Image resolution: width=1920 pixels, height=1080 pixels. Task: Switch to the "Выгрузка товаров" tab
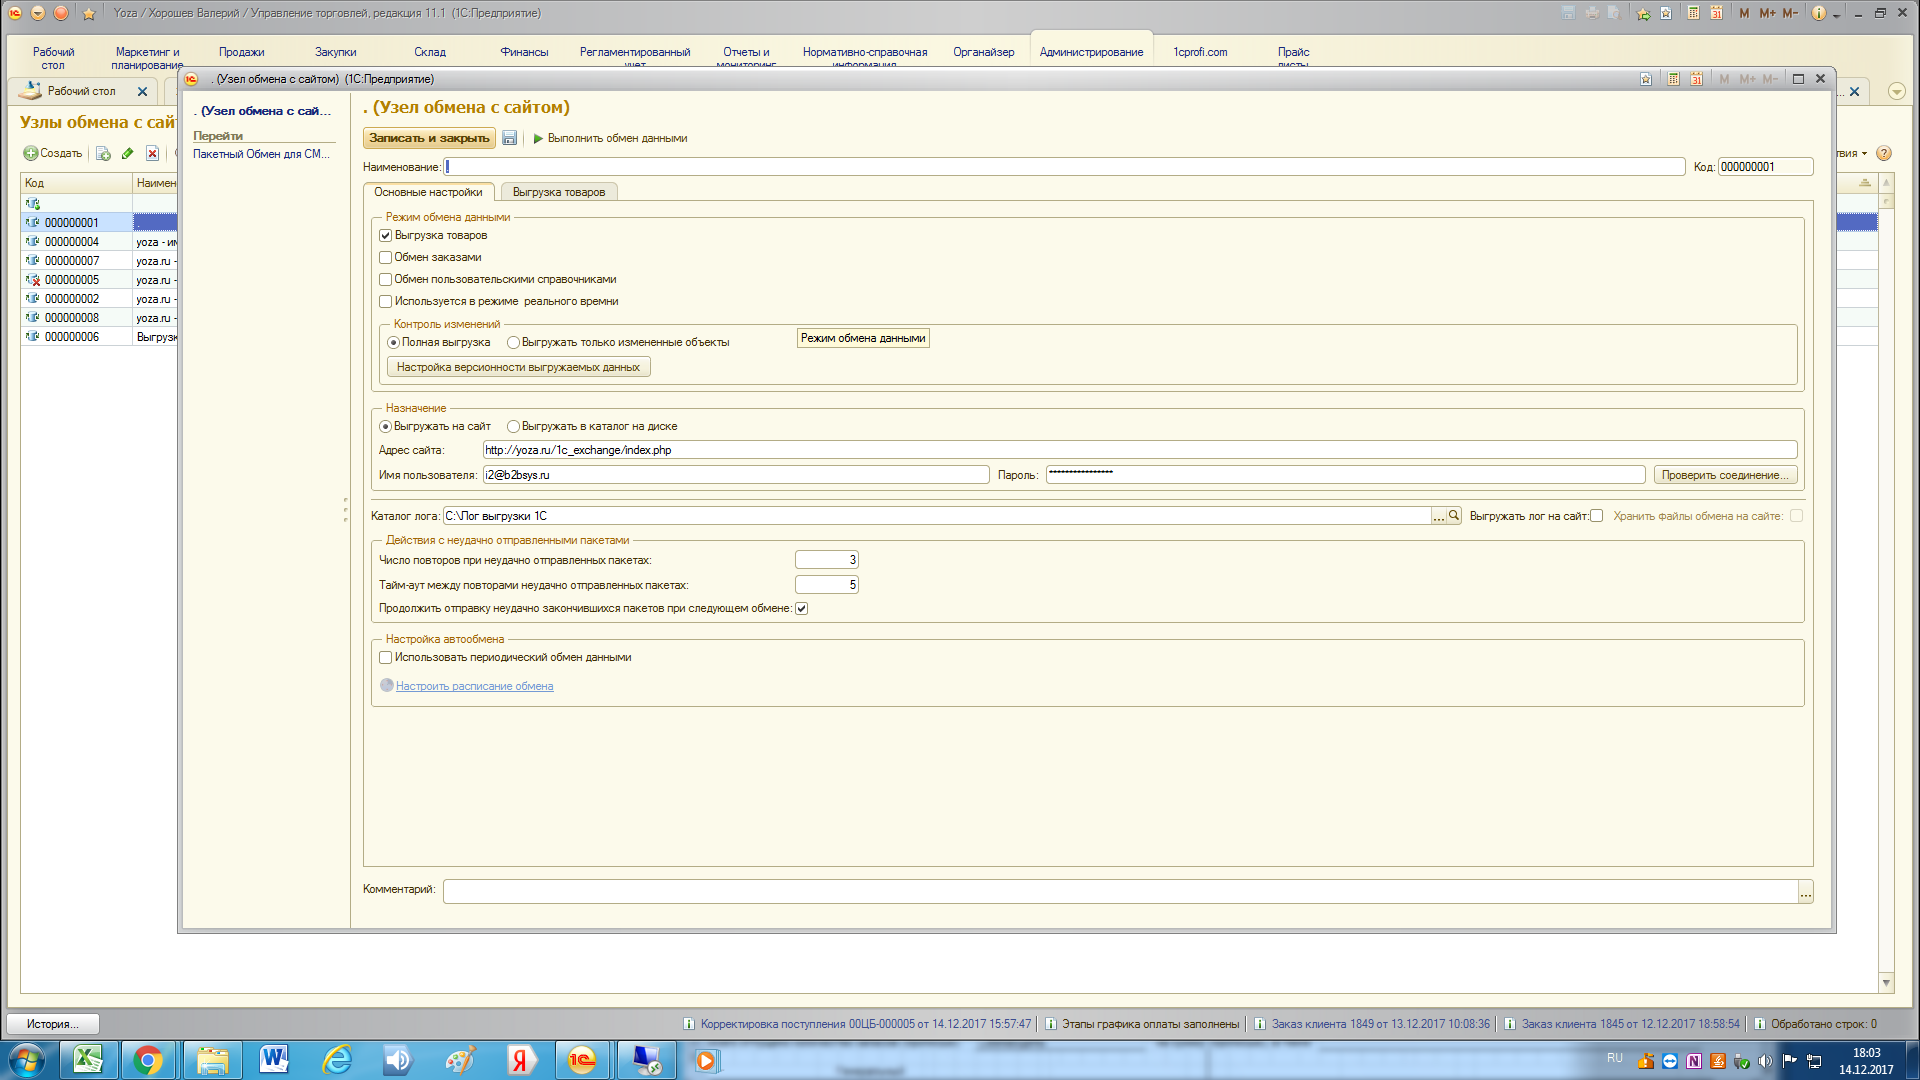pyautogui.click(x=558, y=192)
